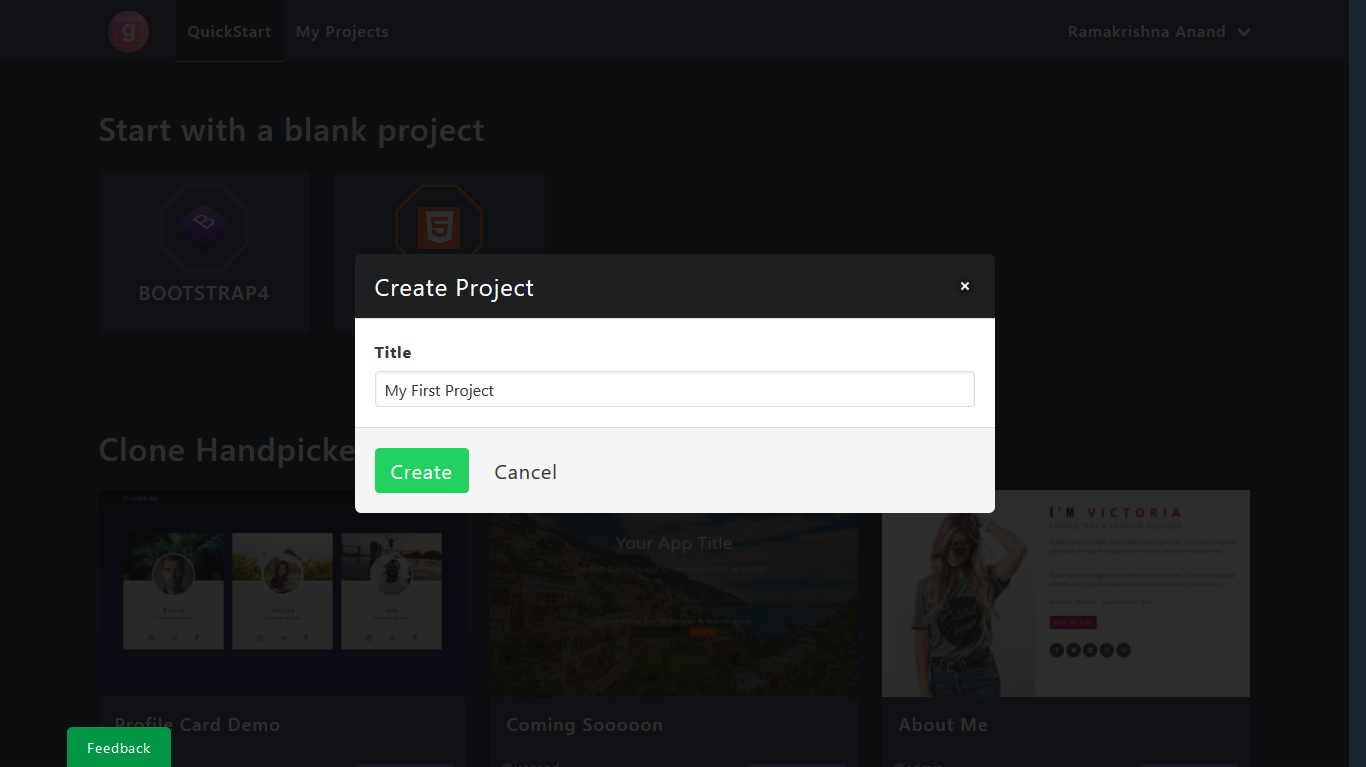Click the Instagram icon in About Me preview
The image size is (1366, 767).
pos(1106,649)
